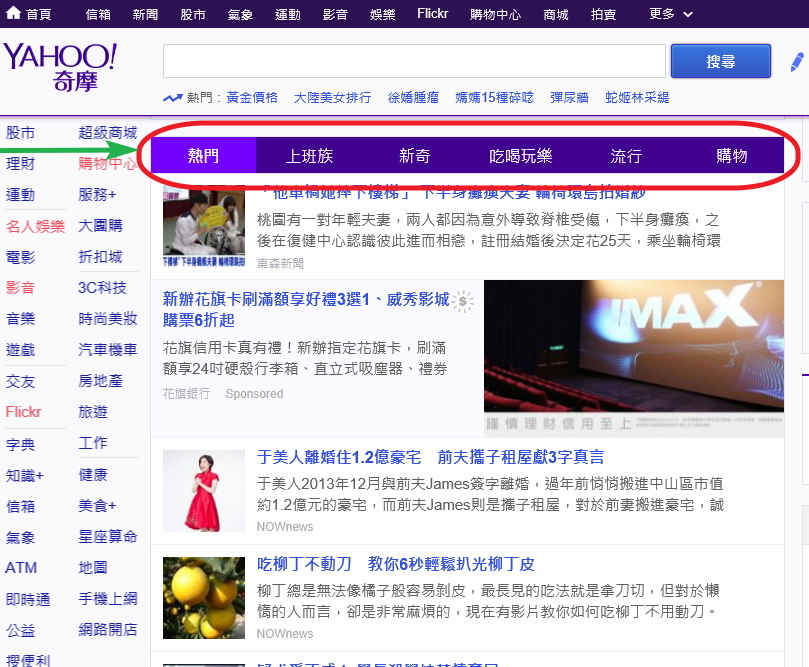The width and height of the screenshot is (809, 667).
Task: Open 時尚美妝 in left sidebar
Action: tap(107, 319)
